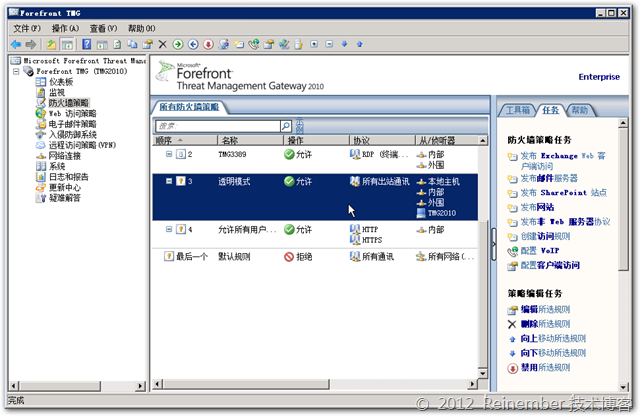Switch to the 工具箱 tab
Viewport: 640px width, 416px height.
[x=518, y=110]
